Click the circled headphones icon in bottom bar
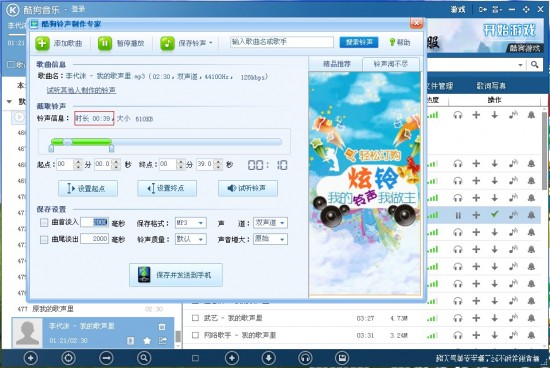 coord(305,358)
